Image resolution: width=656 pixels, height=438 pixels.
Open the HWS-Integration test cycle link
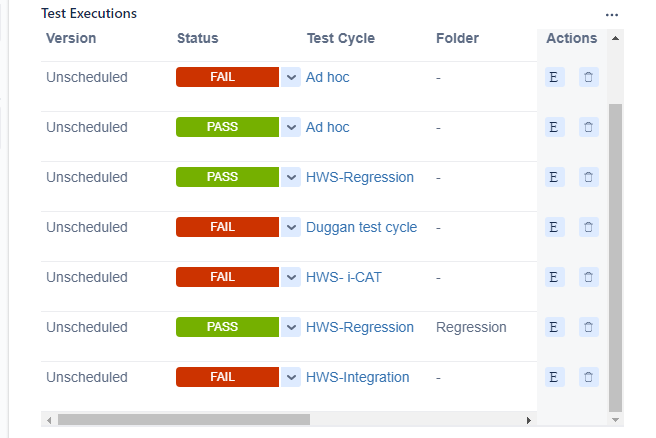click(358, 377)
